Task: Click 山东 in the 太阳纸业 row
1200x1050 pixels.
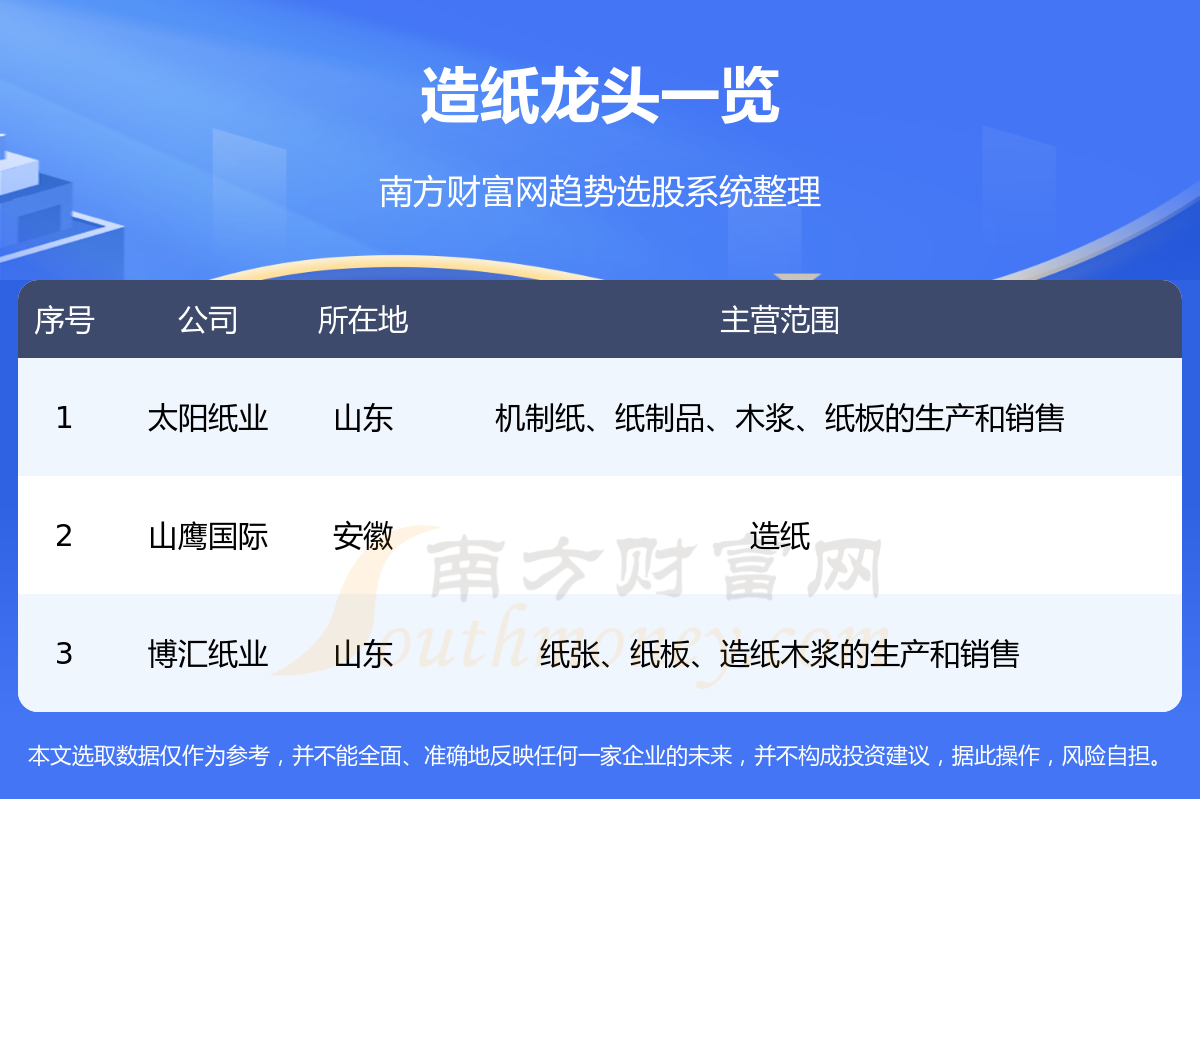Action: point(363,417)
